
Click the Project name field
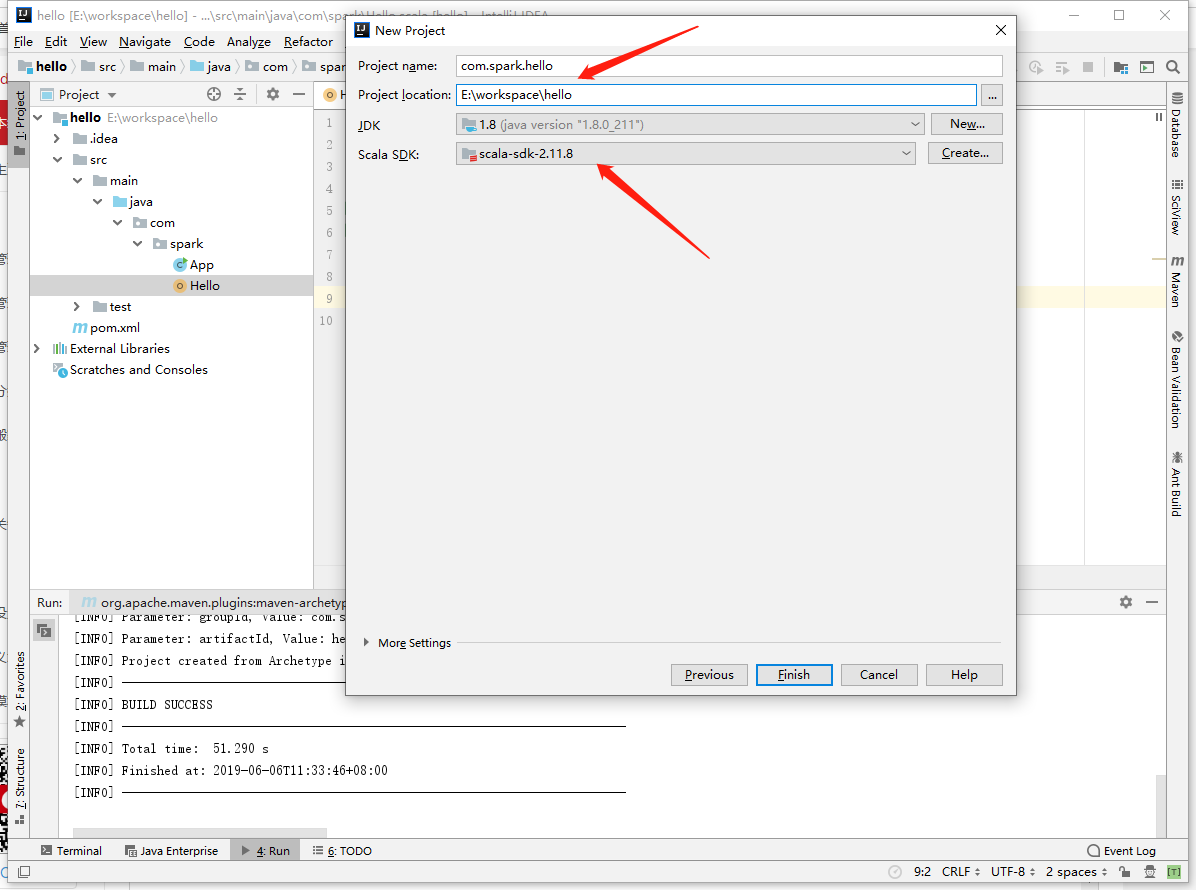729,66
